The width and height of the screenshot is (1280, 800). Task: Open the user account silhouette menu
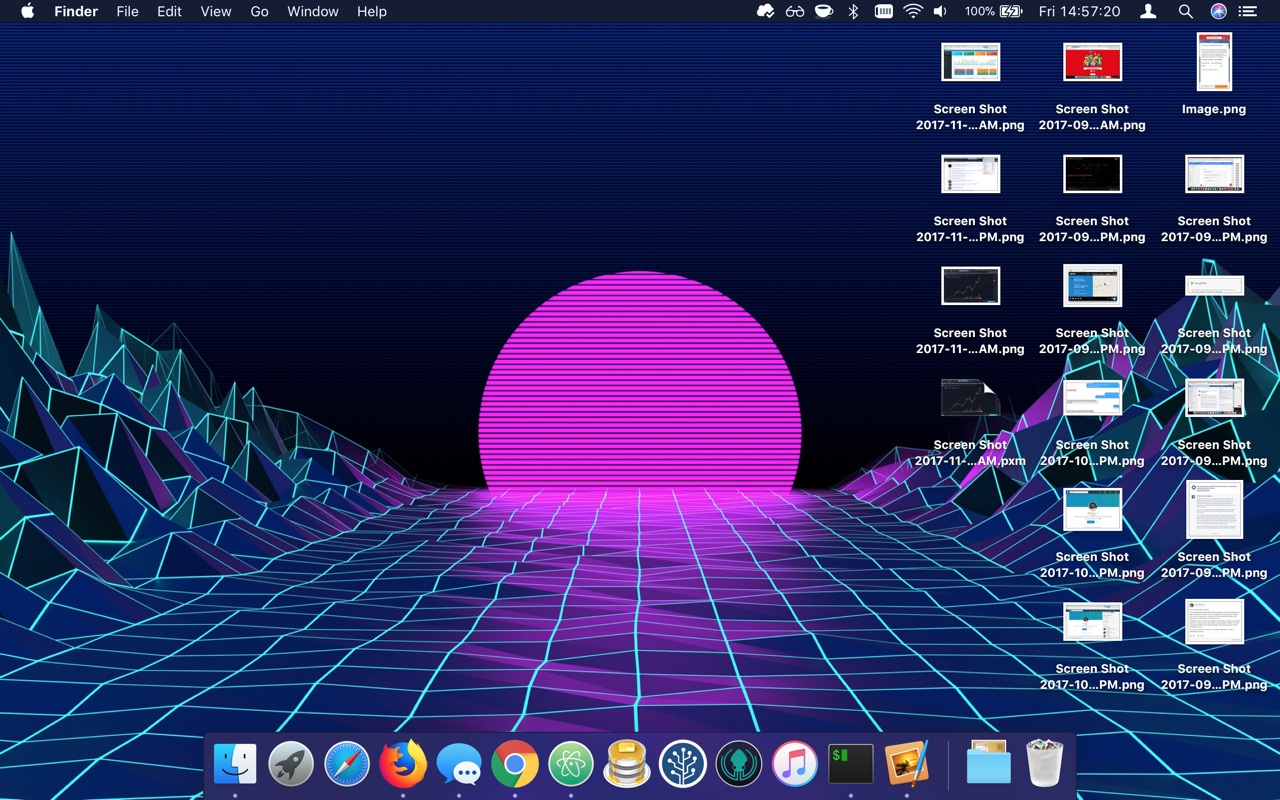(x=1149, y=12)
